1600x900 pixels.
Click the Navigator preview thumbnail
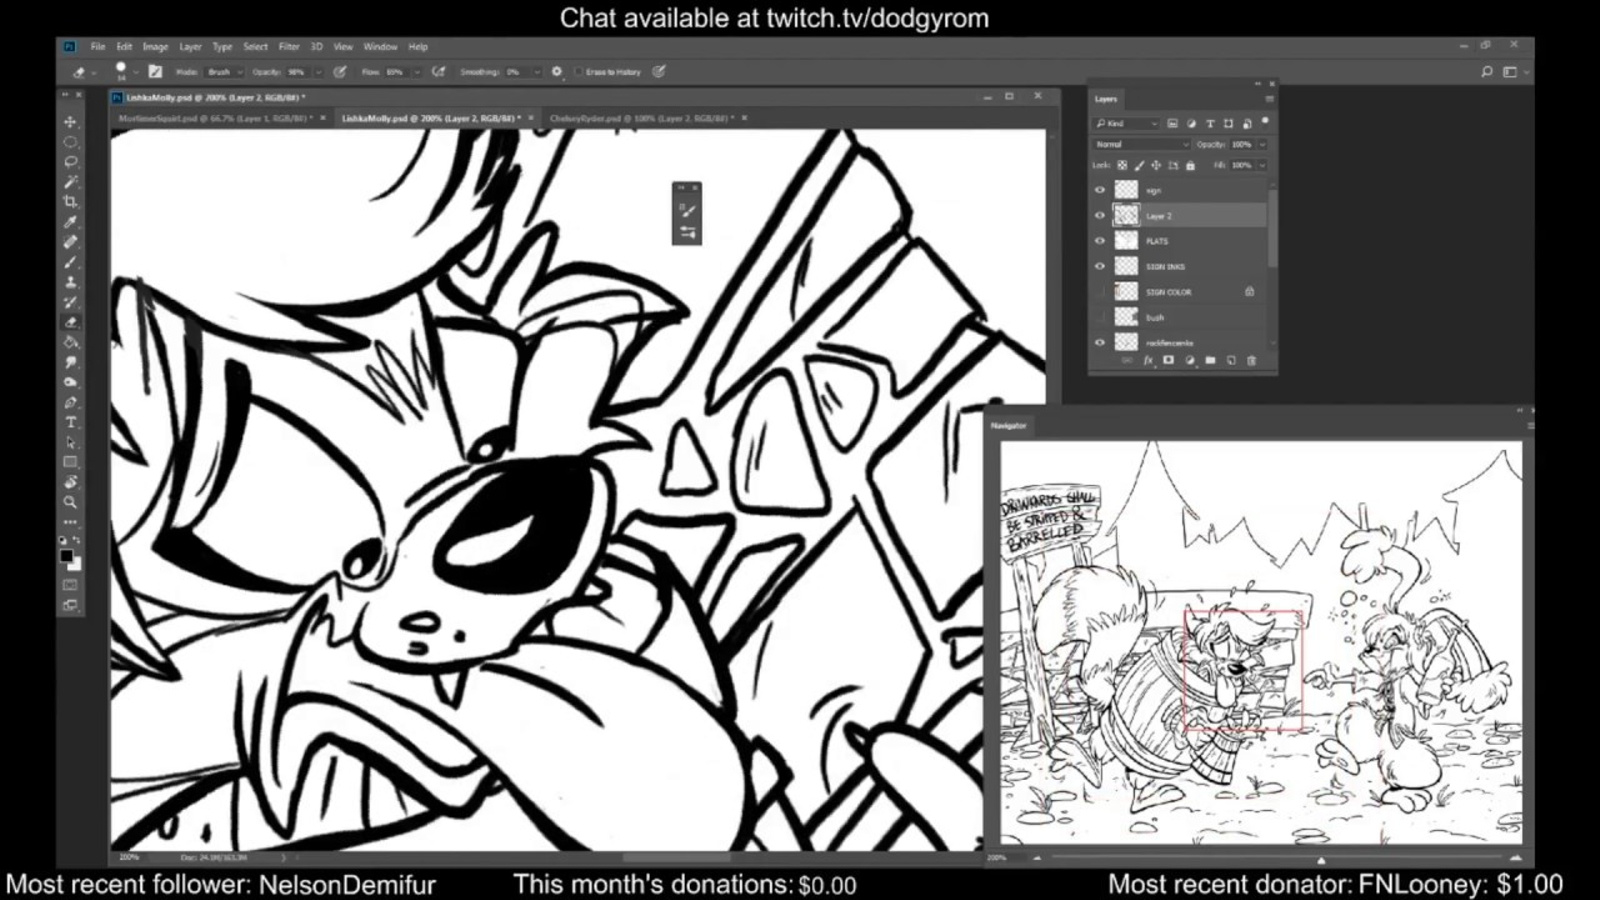tap(1261, 643)
